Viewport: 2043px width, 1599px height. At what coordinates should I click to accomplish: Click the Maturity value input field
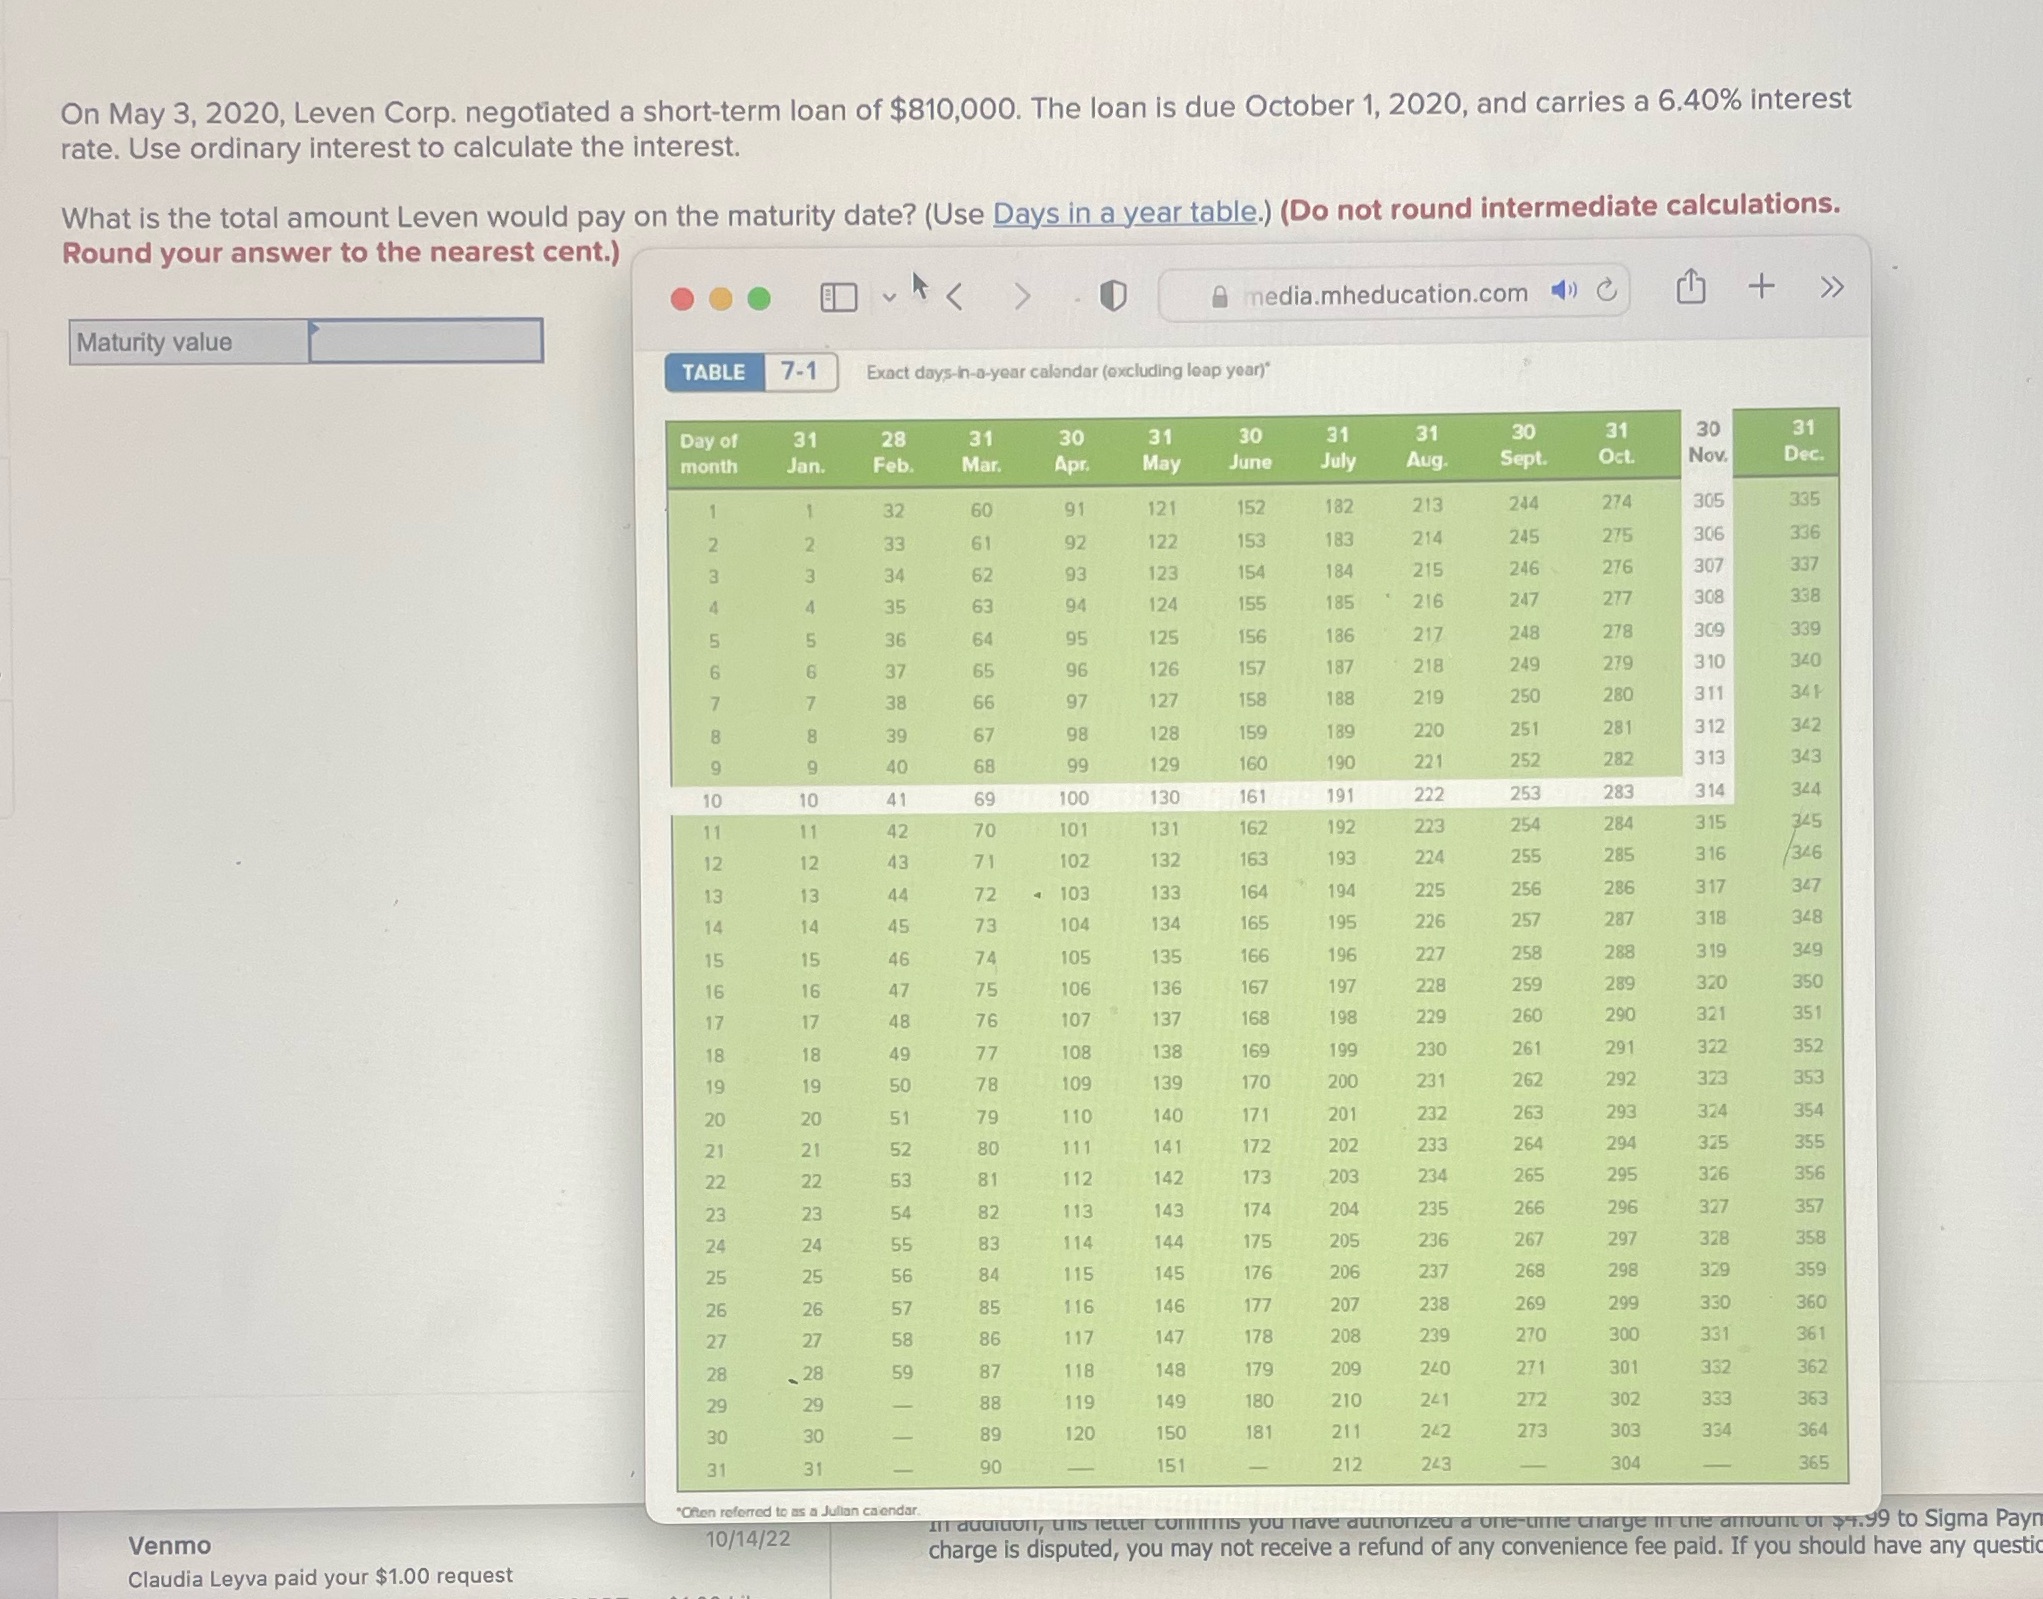click(x=426, y=341)
